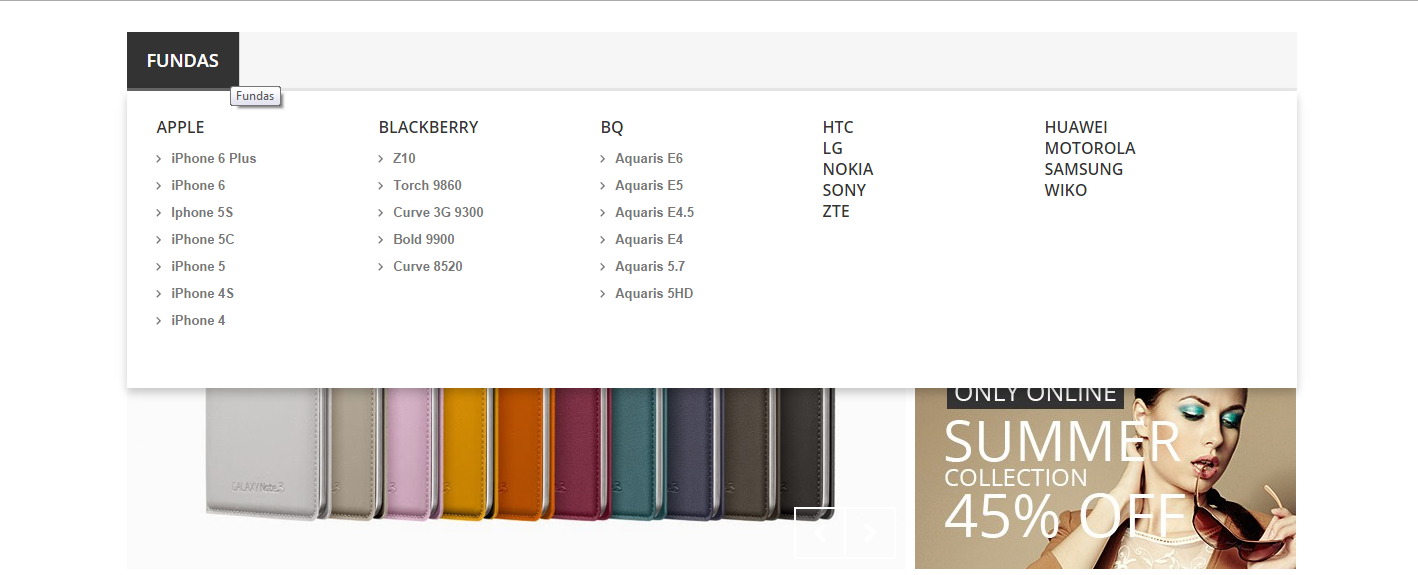This screenshot has height=575, width=1418.
Task: Select the HUAWEI brand link
Action: click(1076, 127)
